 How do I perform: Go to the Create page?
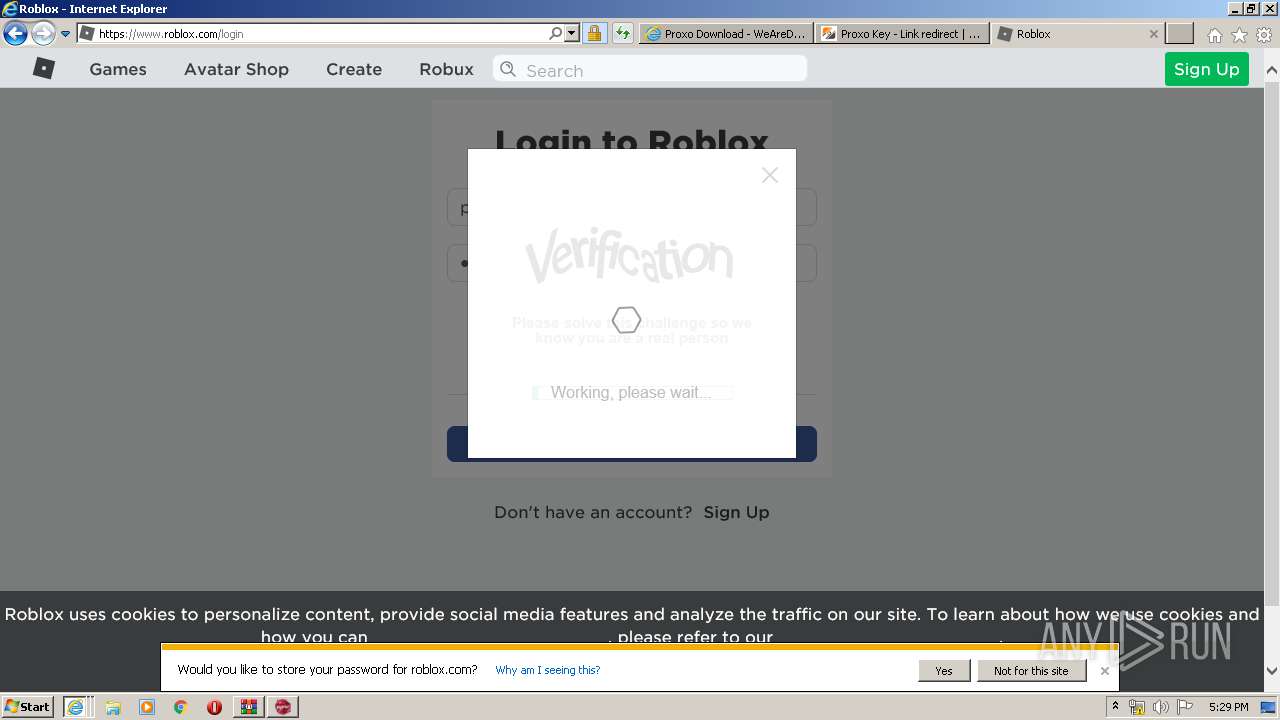coord(354,69)
